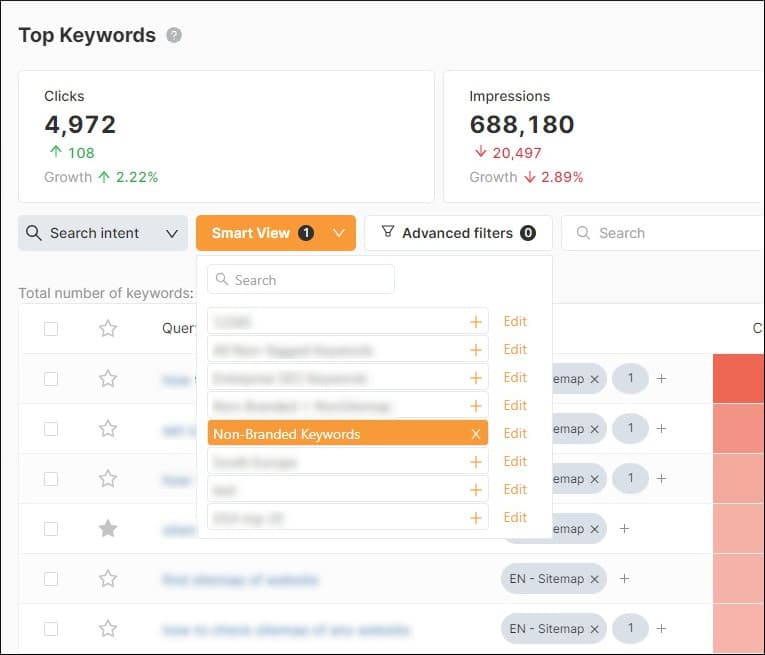Add the second-to-last Smart View entry via plus
The height and width of the screenshot is (655, 765).
click(x=476, y=490)
